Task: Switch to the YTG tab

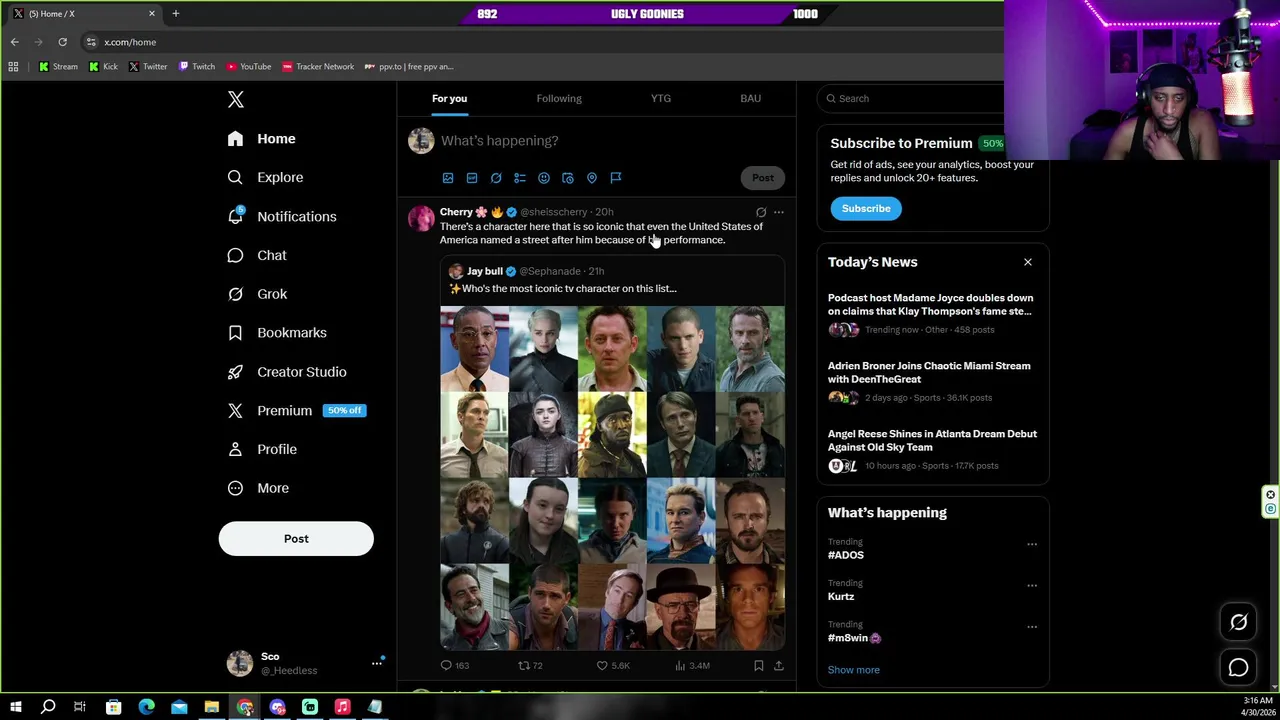Action: 661,98
